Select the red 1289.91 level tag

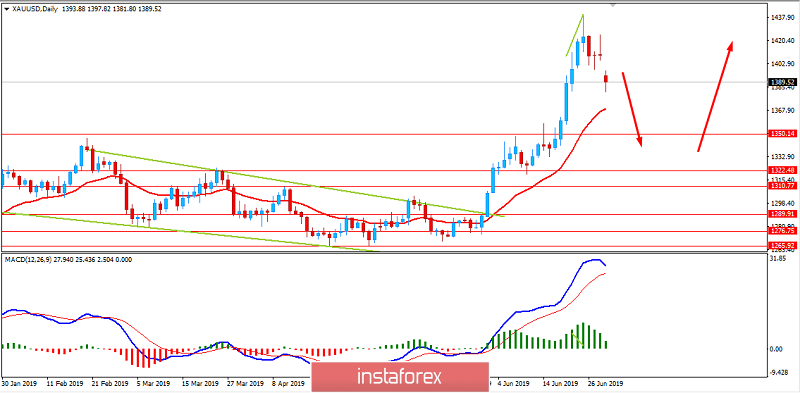pyautogui.click(x=783, y=214)
